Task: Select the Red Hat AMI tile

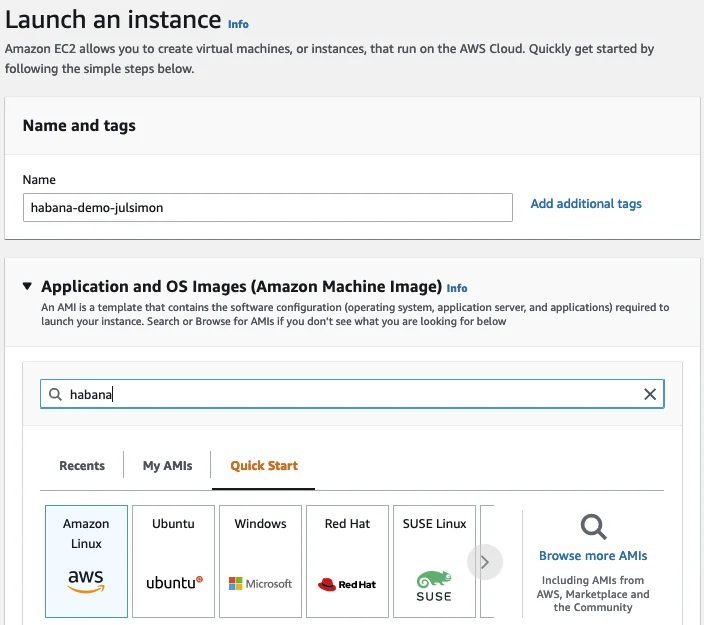Action: [x=347, y=560]
